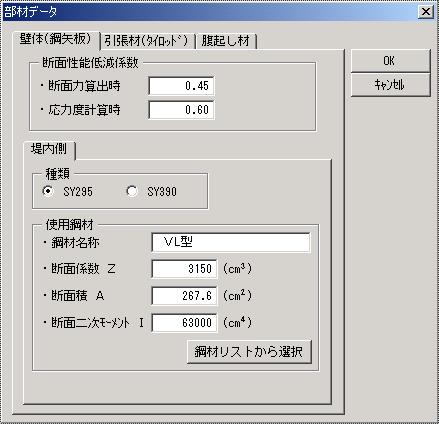
Task: Click the 鋼材名称 field showing VL型
Action: [231, 242]
